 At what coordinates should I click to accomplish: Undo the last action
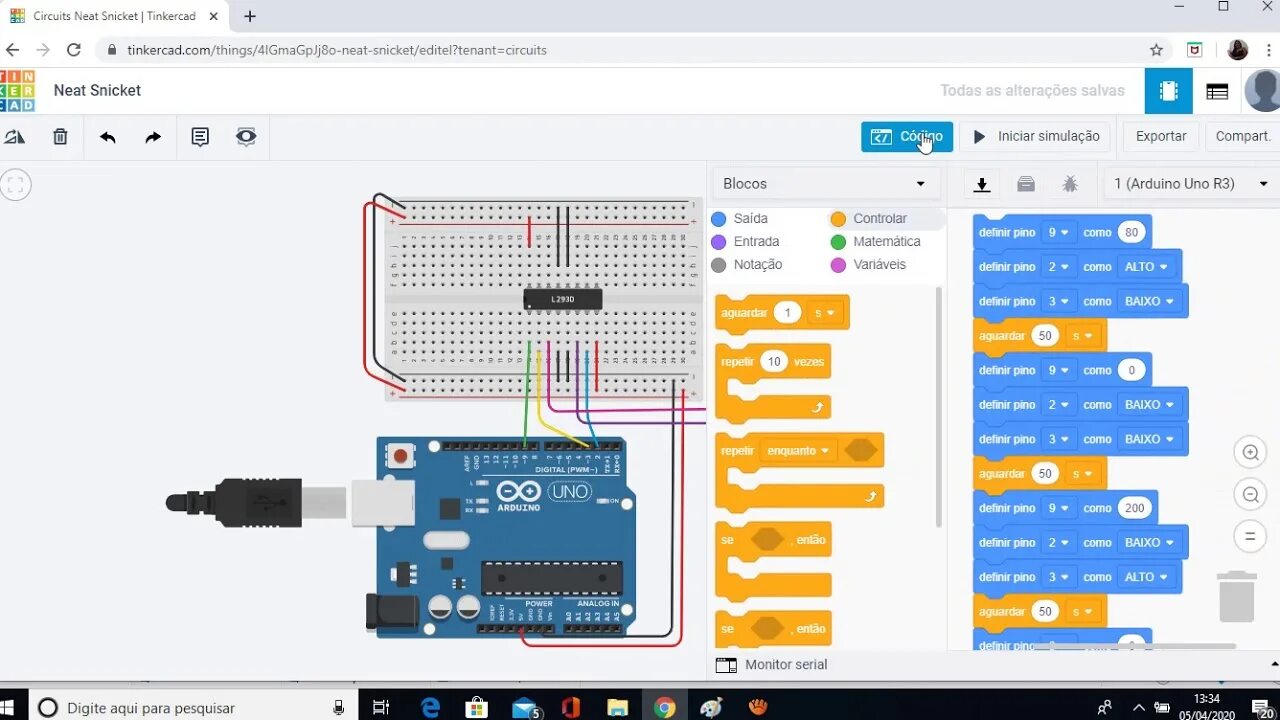(108, 137)
